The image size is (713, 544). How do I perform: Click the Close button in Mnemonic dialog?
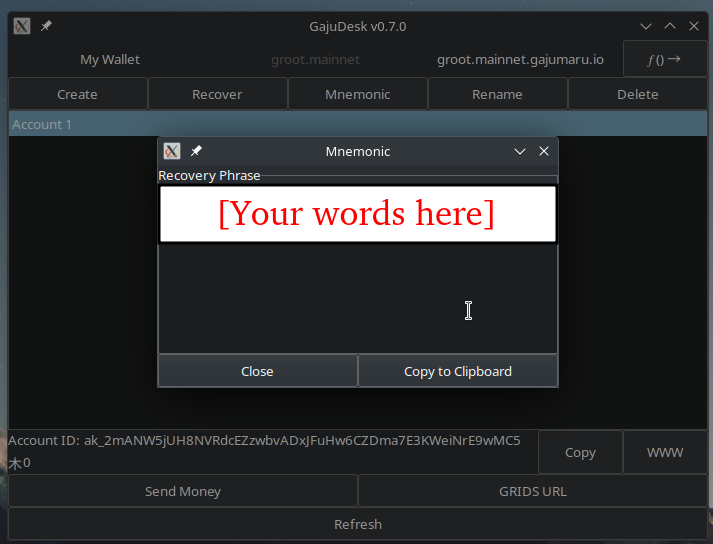[x=257, y=371]
